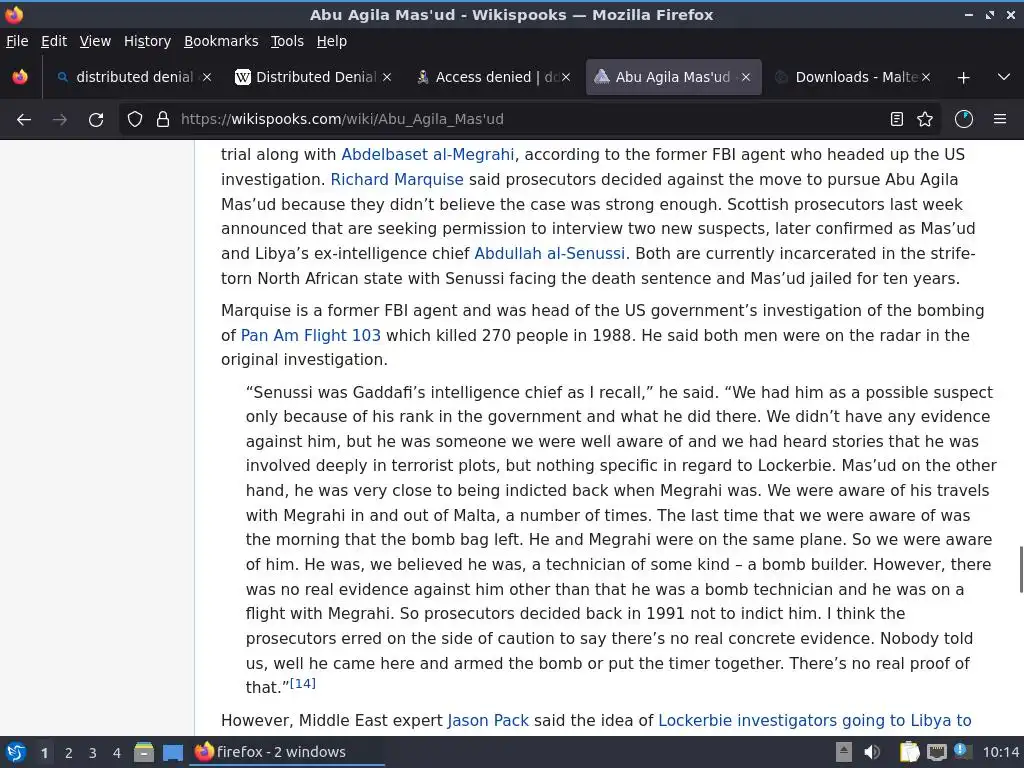Go back to the previous page
1024x768 pixels.
click(24, 120)
